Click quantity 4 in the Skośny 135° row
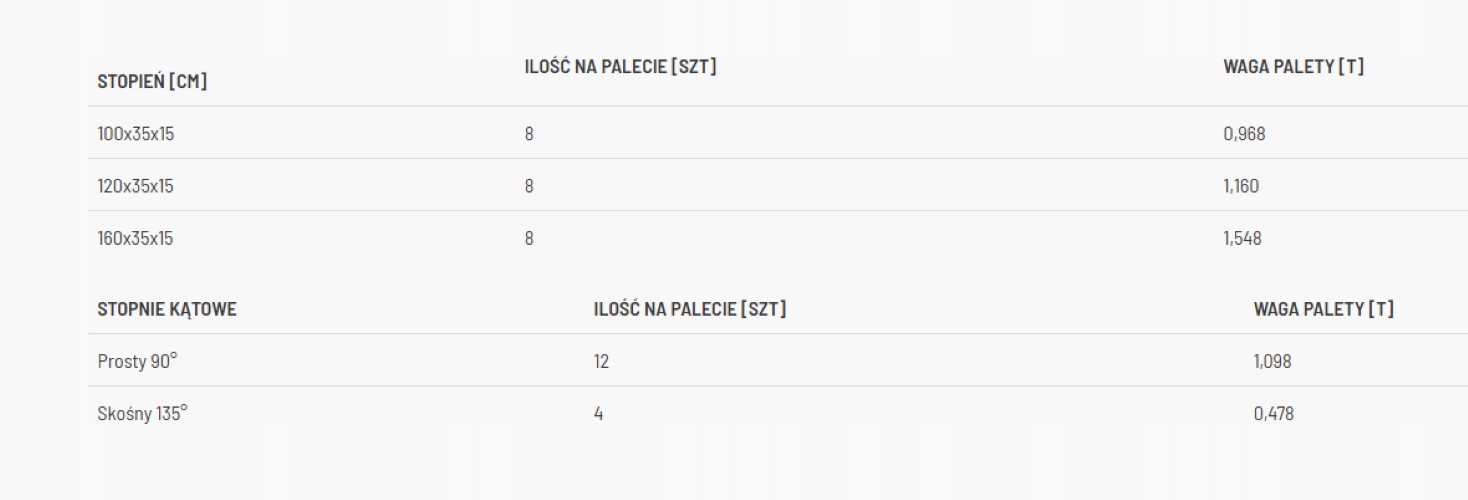Viewport: 1468px width, 500px height. [598, 413]
